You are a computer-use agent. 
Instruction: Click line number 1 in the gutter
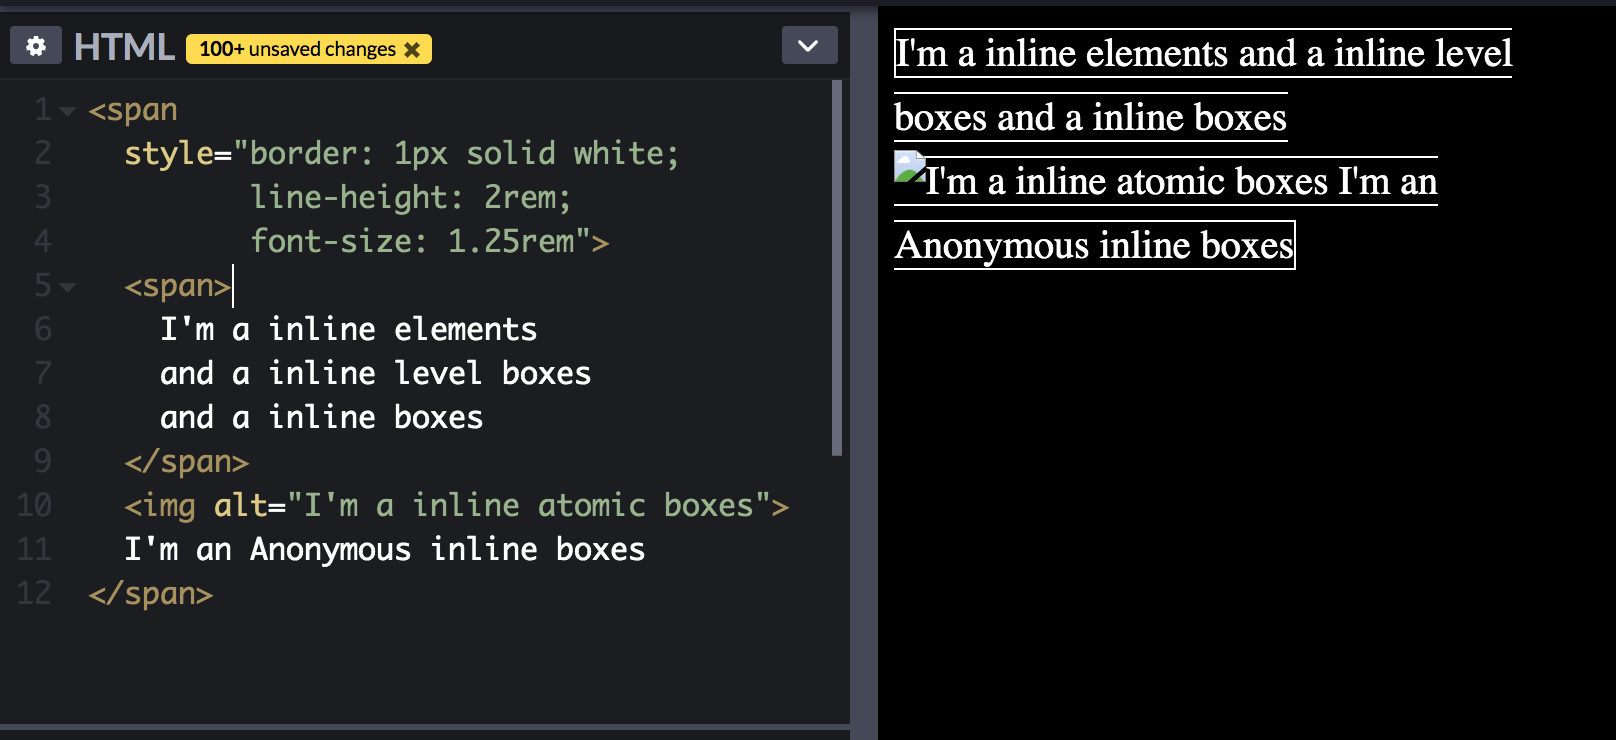(x=42, y=110)
